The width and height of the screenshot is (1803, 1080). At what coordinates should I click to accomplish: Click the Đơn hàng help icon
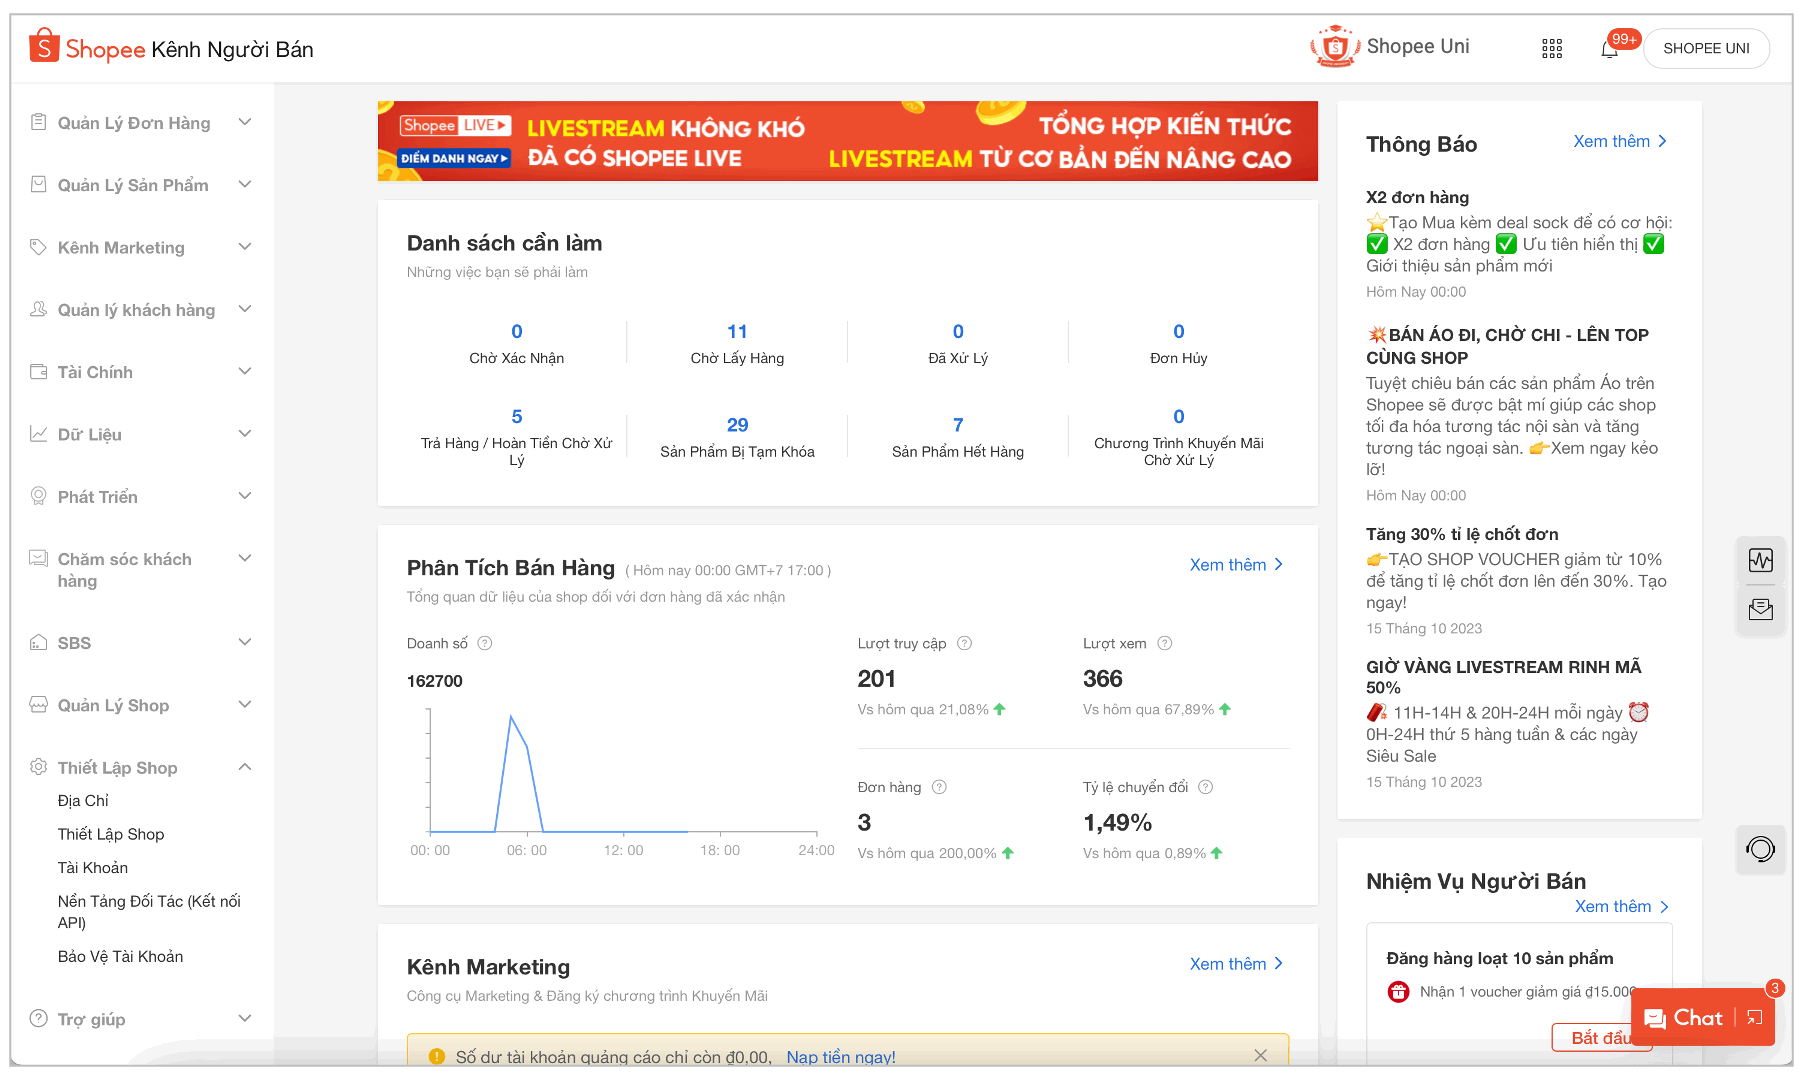coord(939,787)
